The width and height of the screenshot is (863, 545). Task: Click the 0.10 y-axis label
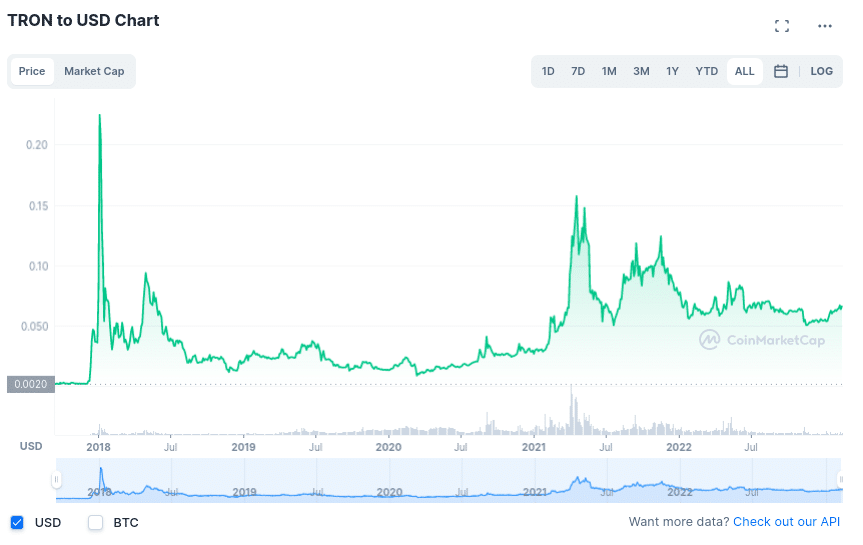pyautogui.click(x=39, y=266)
